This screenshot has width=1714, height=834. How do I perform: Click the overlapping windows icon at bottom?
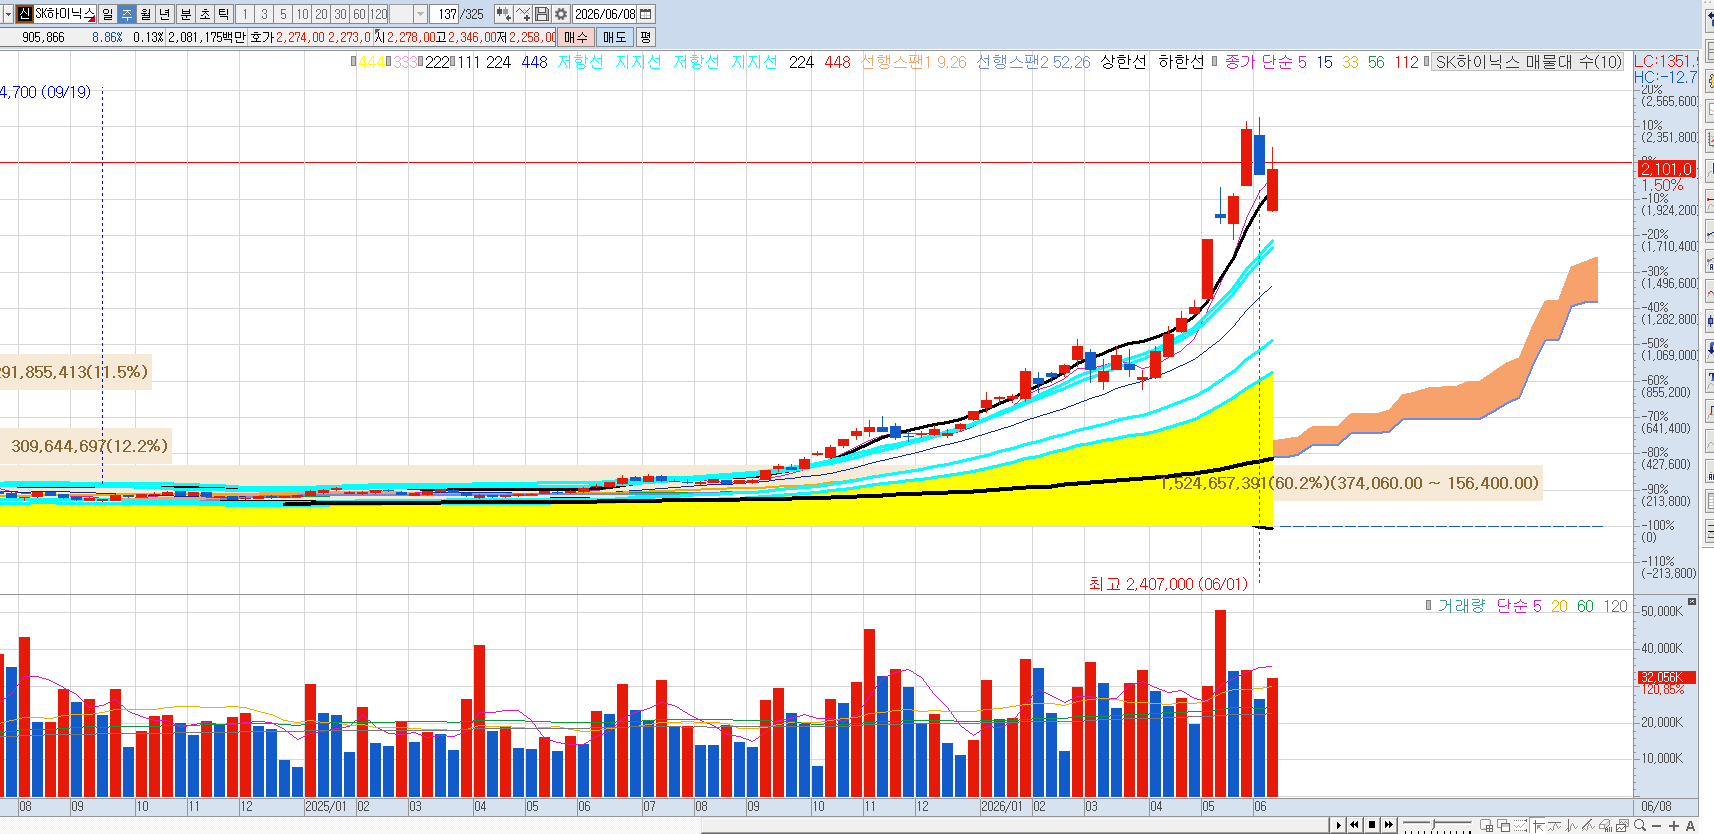1503,826
